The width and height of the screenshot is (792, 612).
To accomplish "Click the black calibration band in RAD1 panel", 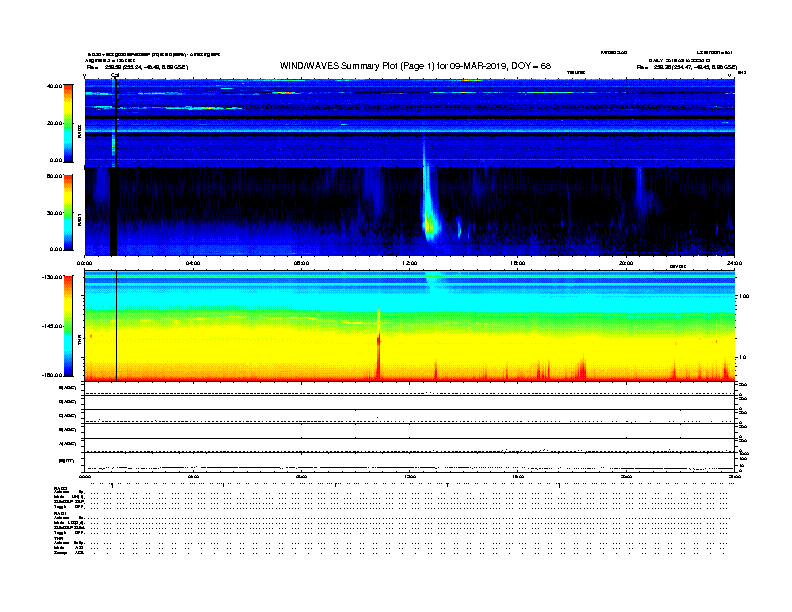I will pyautogui.click(x=114, y=211).
